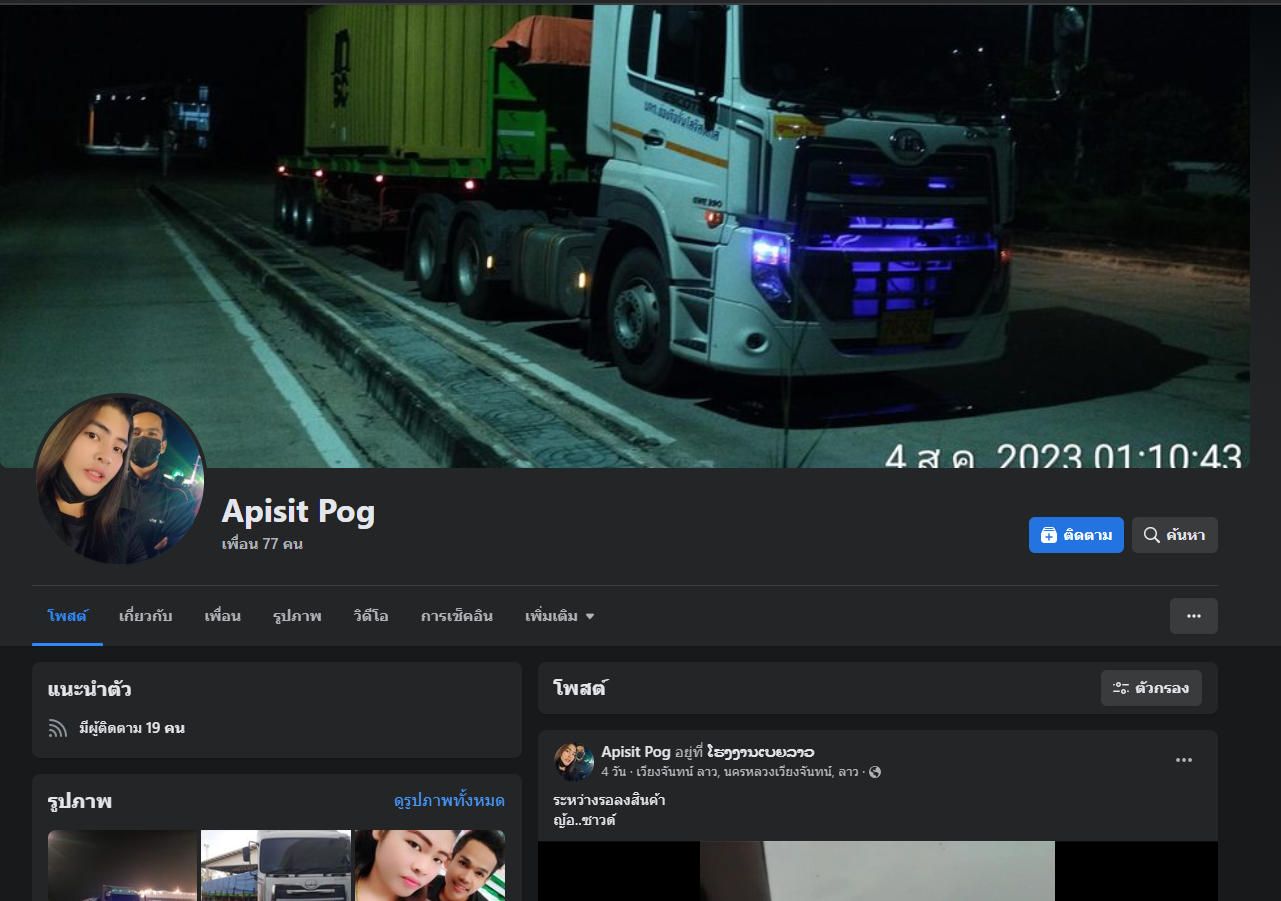The width and height of the screenshot is (1281, 901).
Task: Click the followers RSS feed icon
Action: [57, 728]
